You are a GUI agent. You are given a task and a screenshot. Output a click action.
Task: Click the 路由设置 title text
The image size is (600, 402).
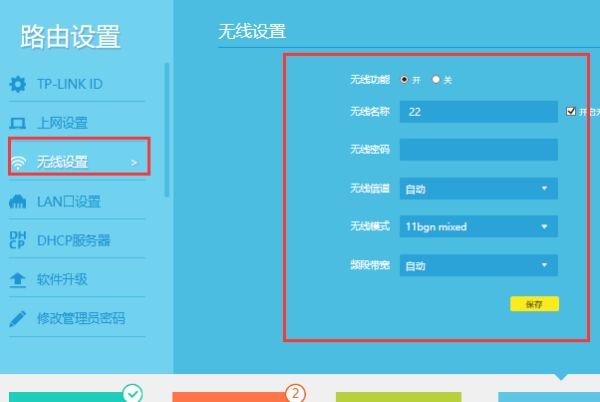[70, 37]
